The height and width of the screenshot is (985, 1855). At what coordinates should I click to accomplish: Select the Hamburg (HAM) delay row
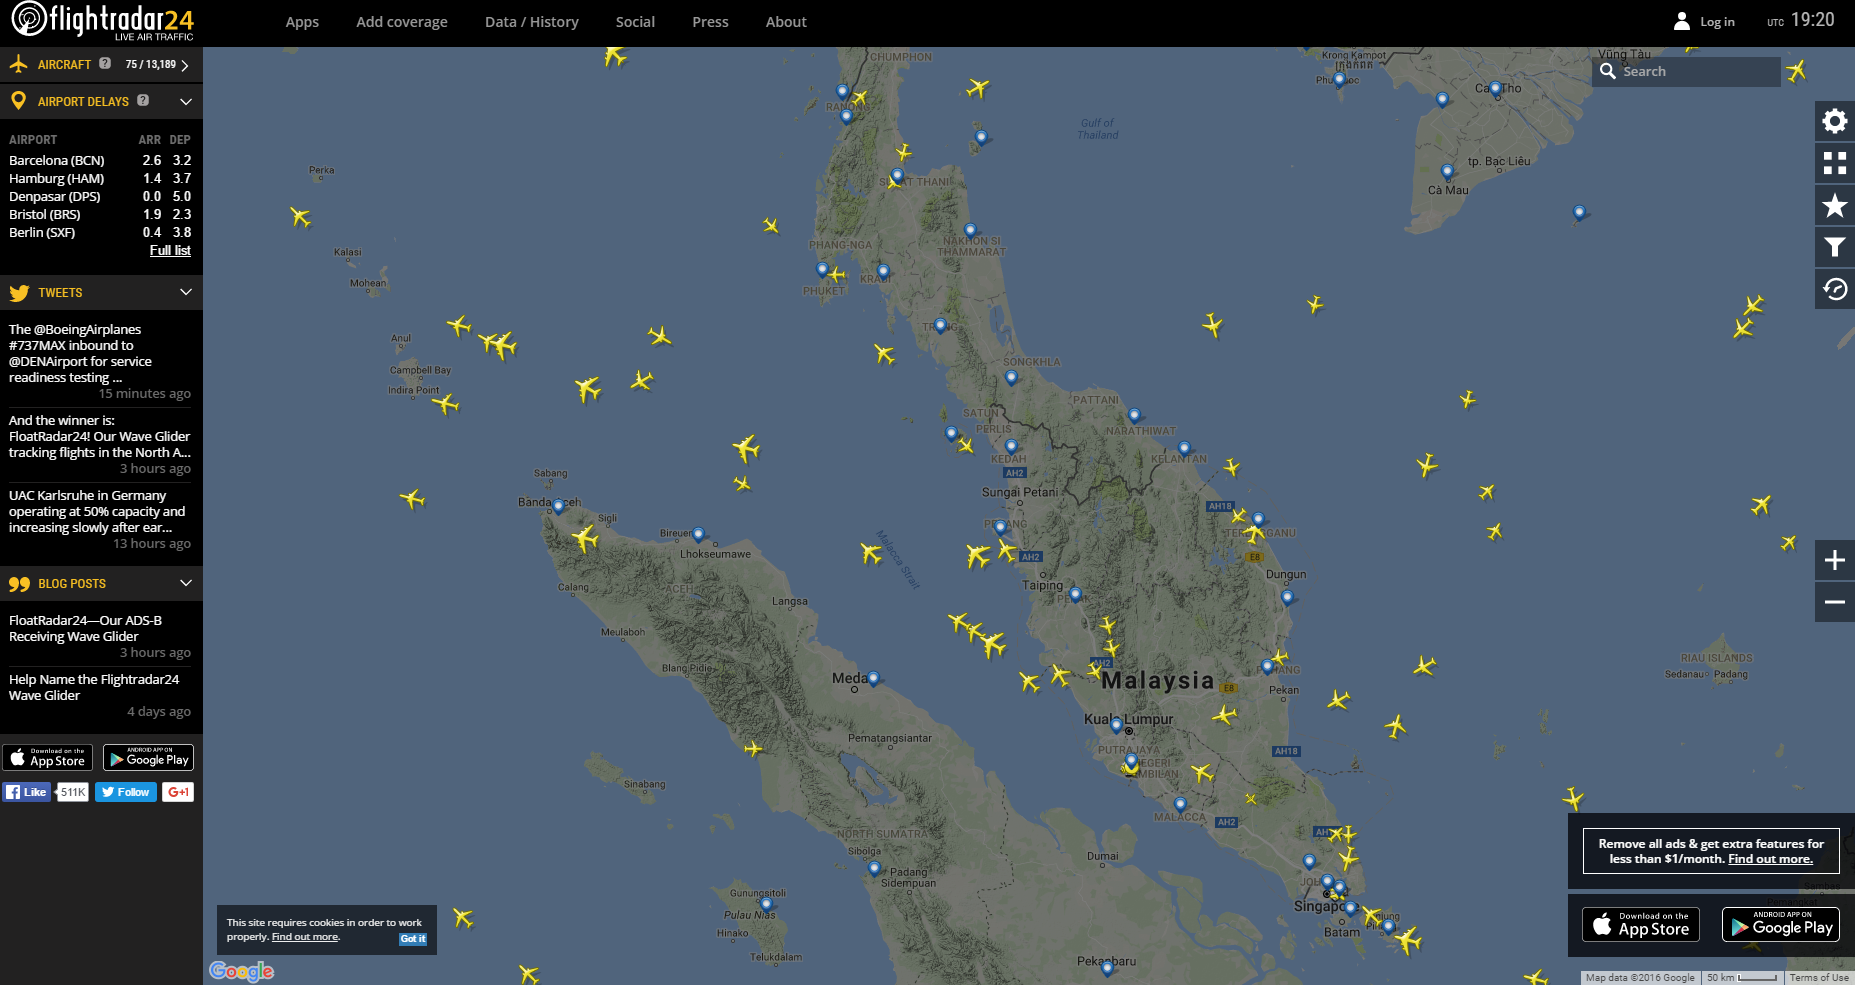[100, 178]
